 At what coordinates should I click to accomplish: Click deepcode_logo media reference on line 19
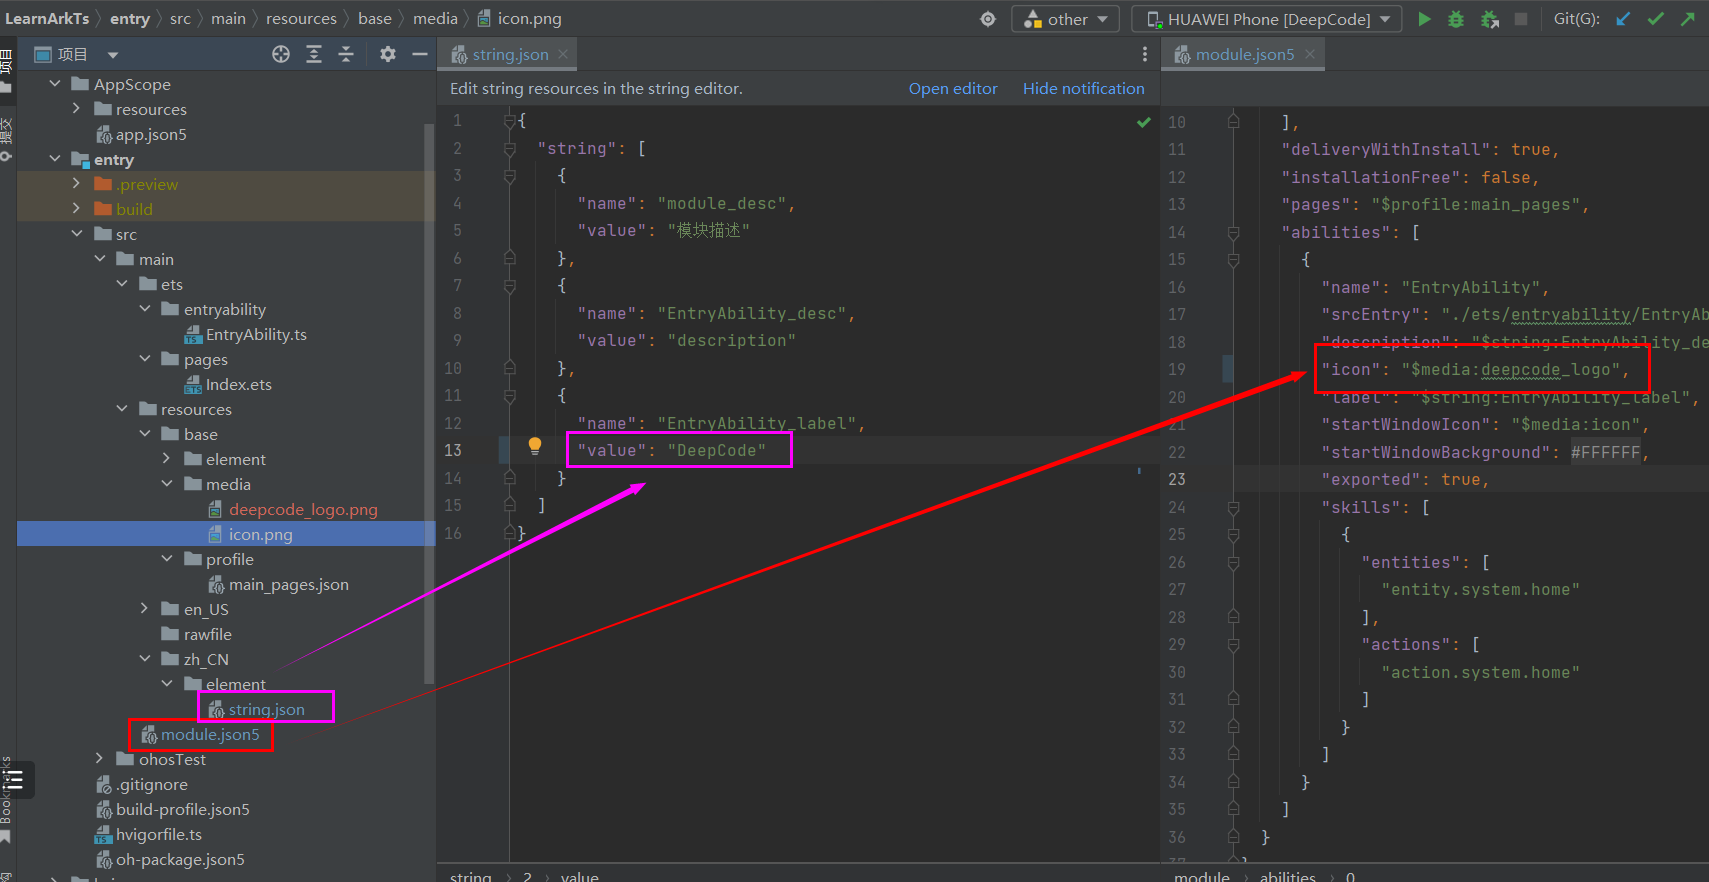coord(1545,369)
